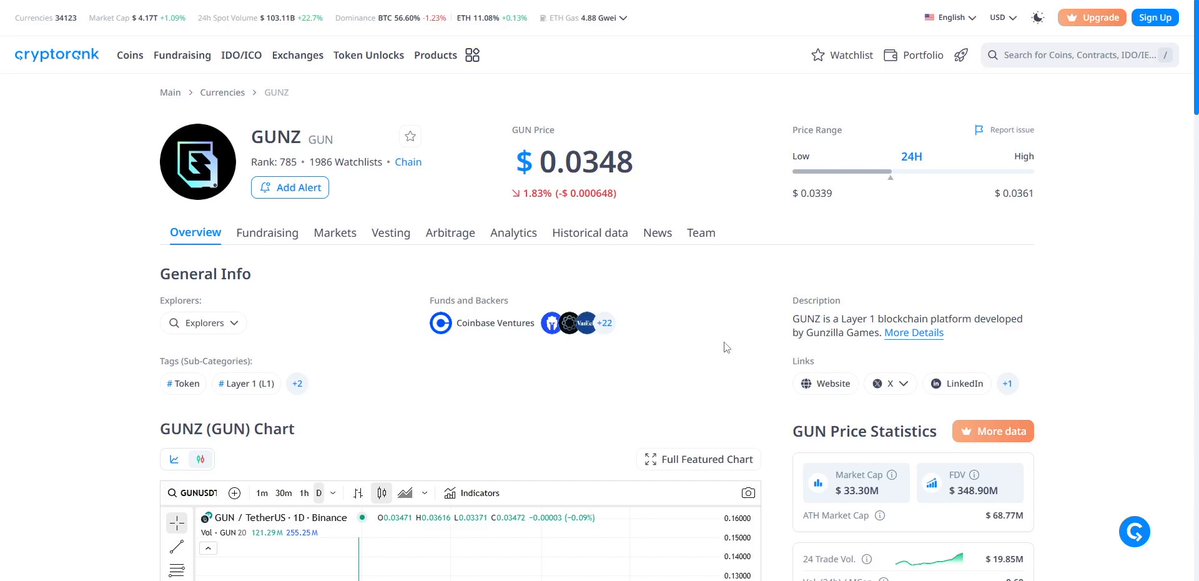Screen dimensions: 1199x581
Task: Show +22 more backers
Action: coord(604,323)
